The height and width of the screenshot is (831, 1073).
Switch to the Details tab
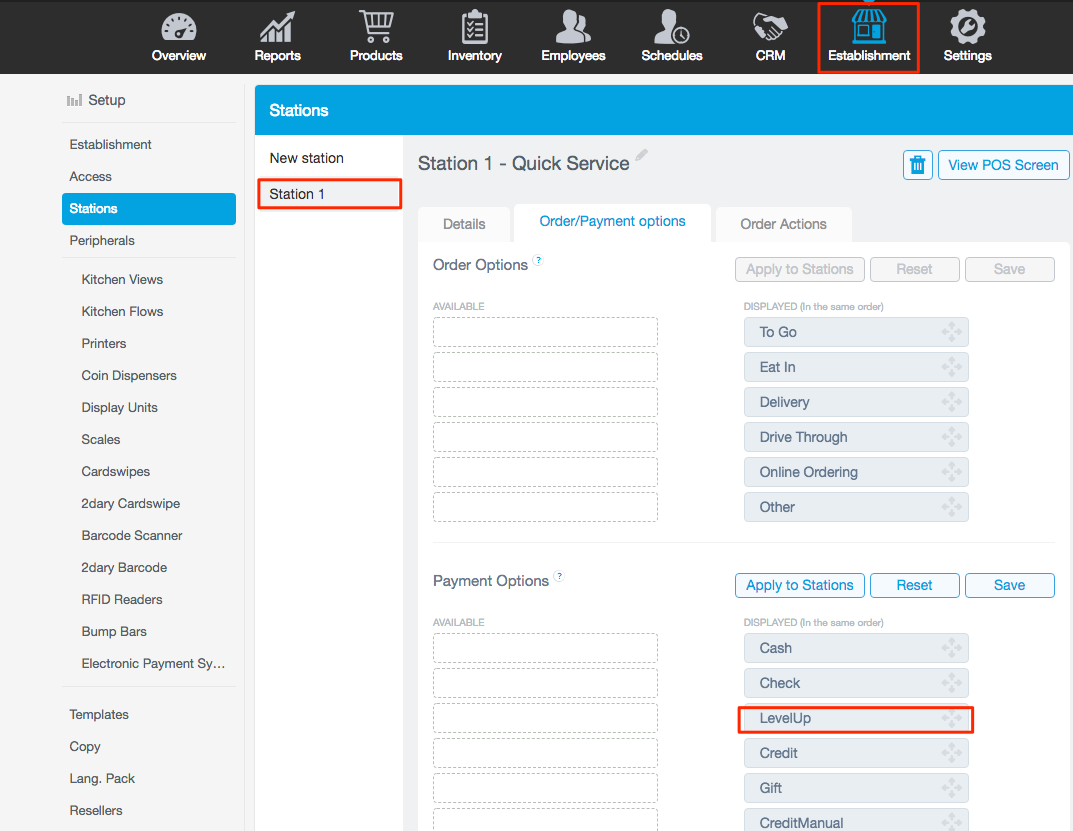tap(464, 224)
